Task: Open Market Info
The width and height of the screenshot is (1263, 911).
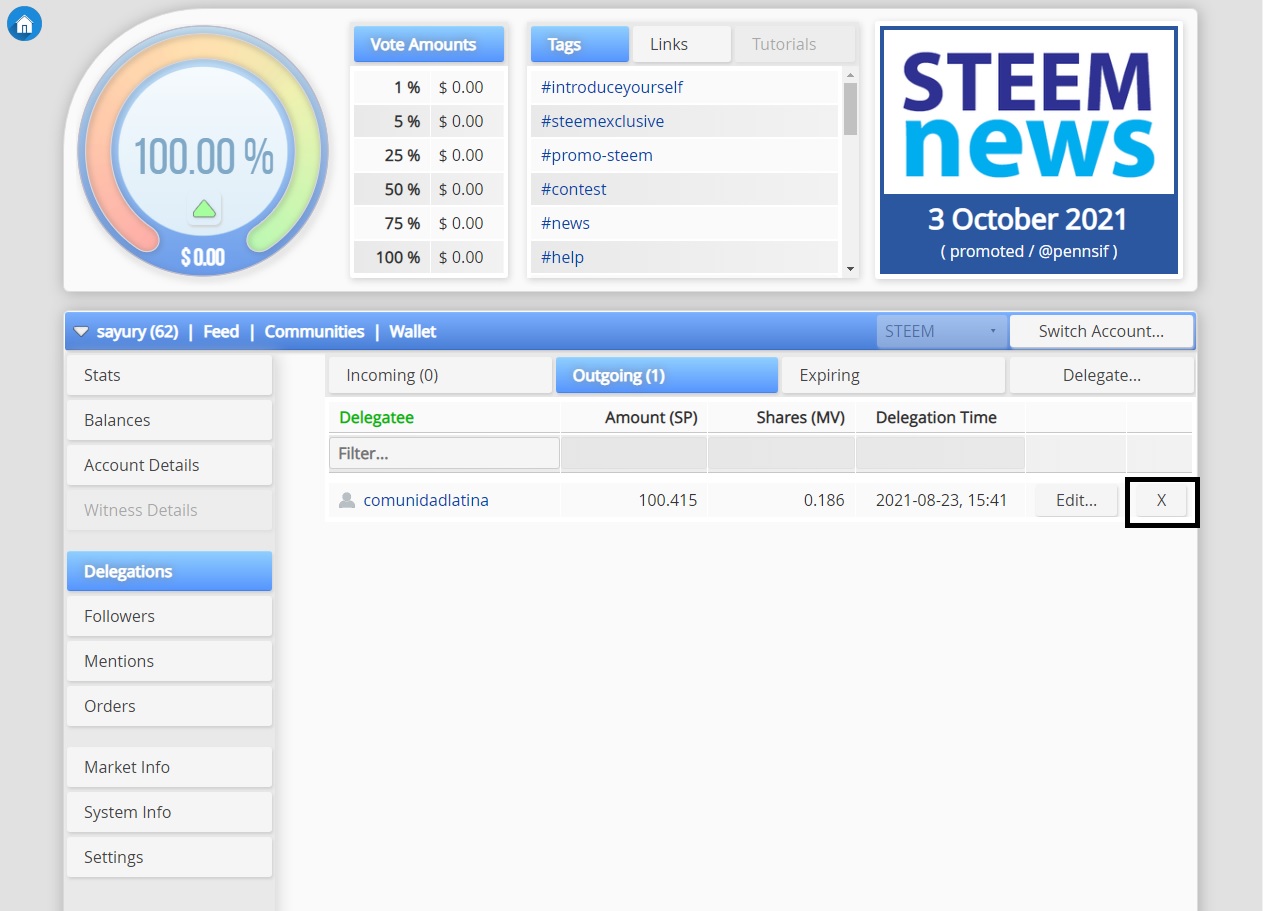Action: coord(169,767)
